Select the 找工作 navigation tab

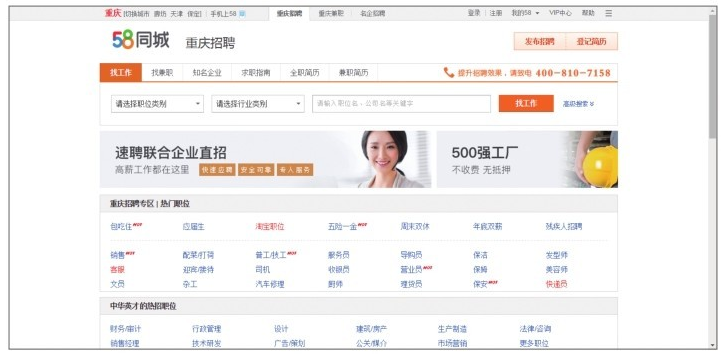(121, 72)
